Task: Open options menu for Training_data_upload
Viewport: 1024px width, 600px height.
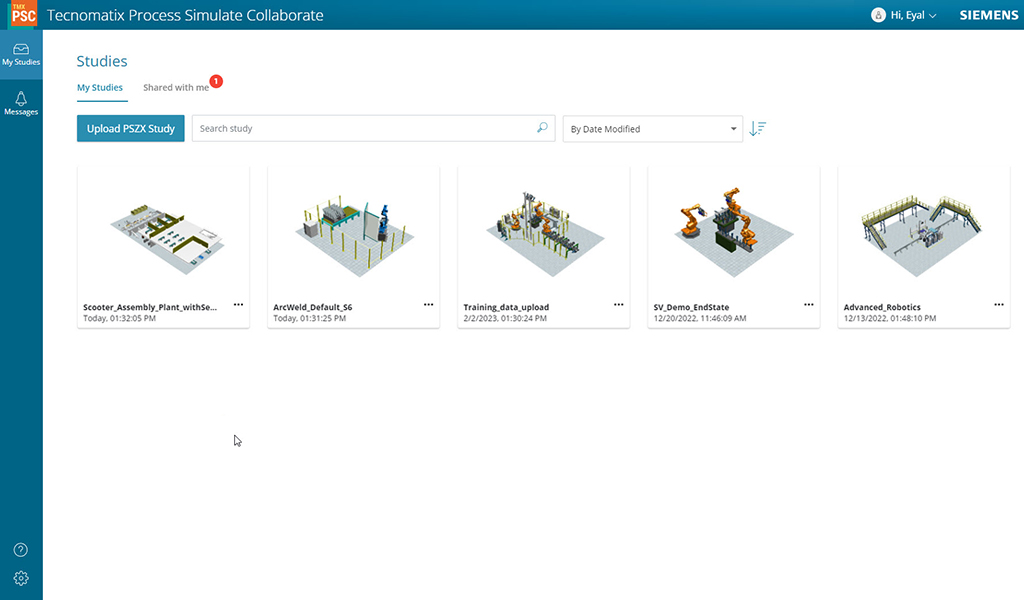Action: pos(618,305)
